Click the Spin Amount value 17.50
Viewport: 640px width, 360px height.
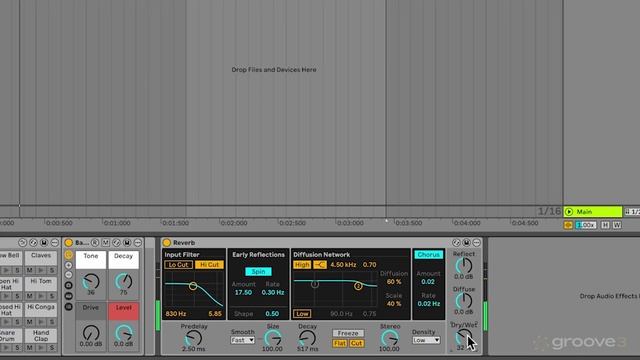243,292
